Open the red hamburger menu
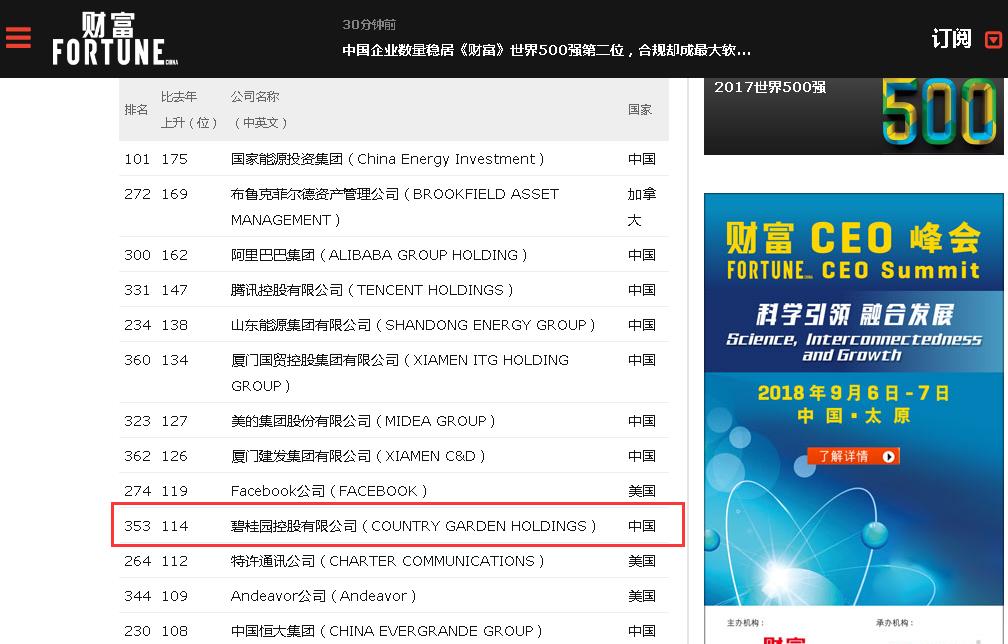This screenshot has height=644, width=1008. [x=18, y=37]
